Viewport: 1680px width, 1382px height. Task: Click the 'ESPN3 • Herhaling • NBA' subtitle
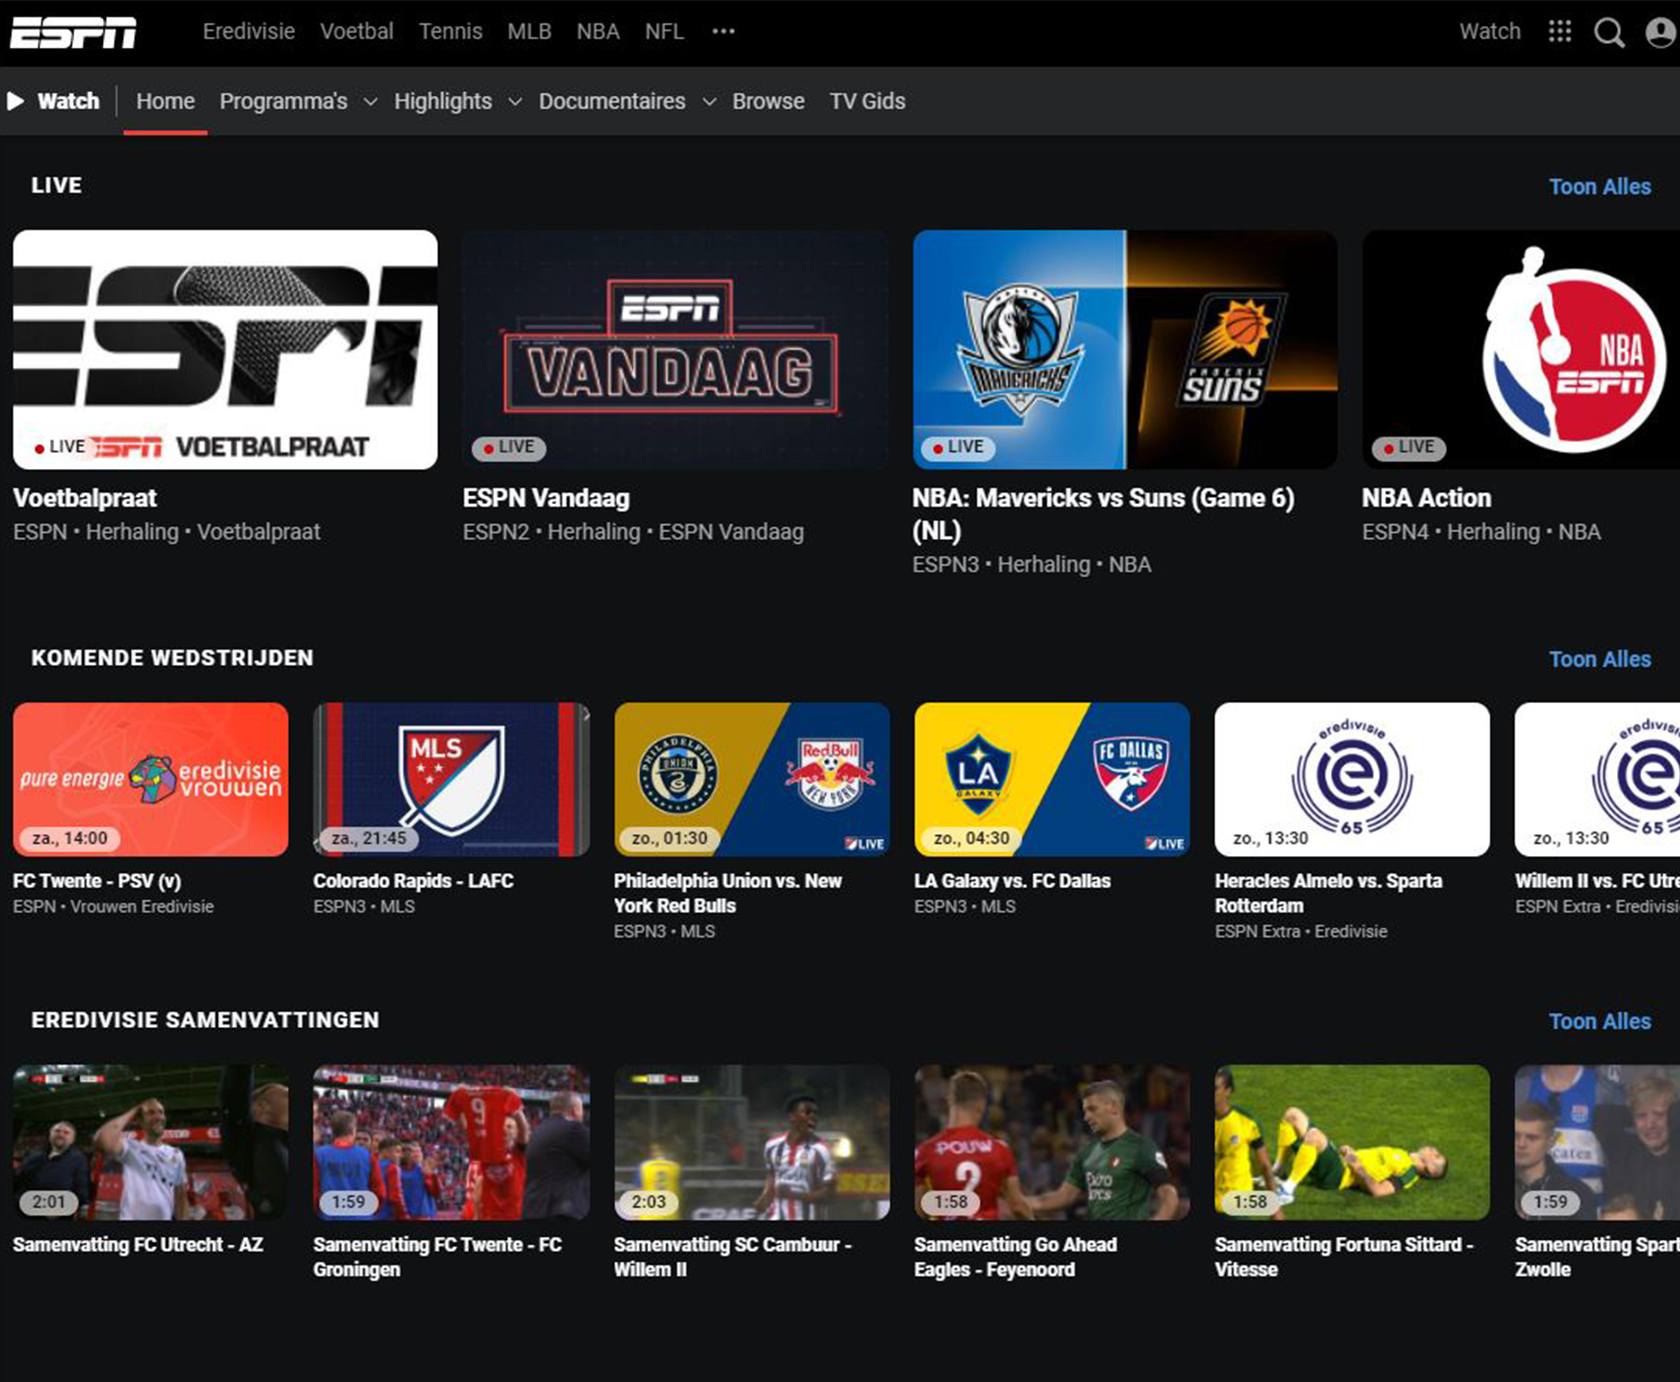tap(1031, 564)
